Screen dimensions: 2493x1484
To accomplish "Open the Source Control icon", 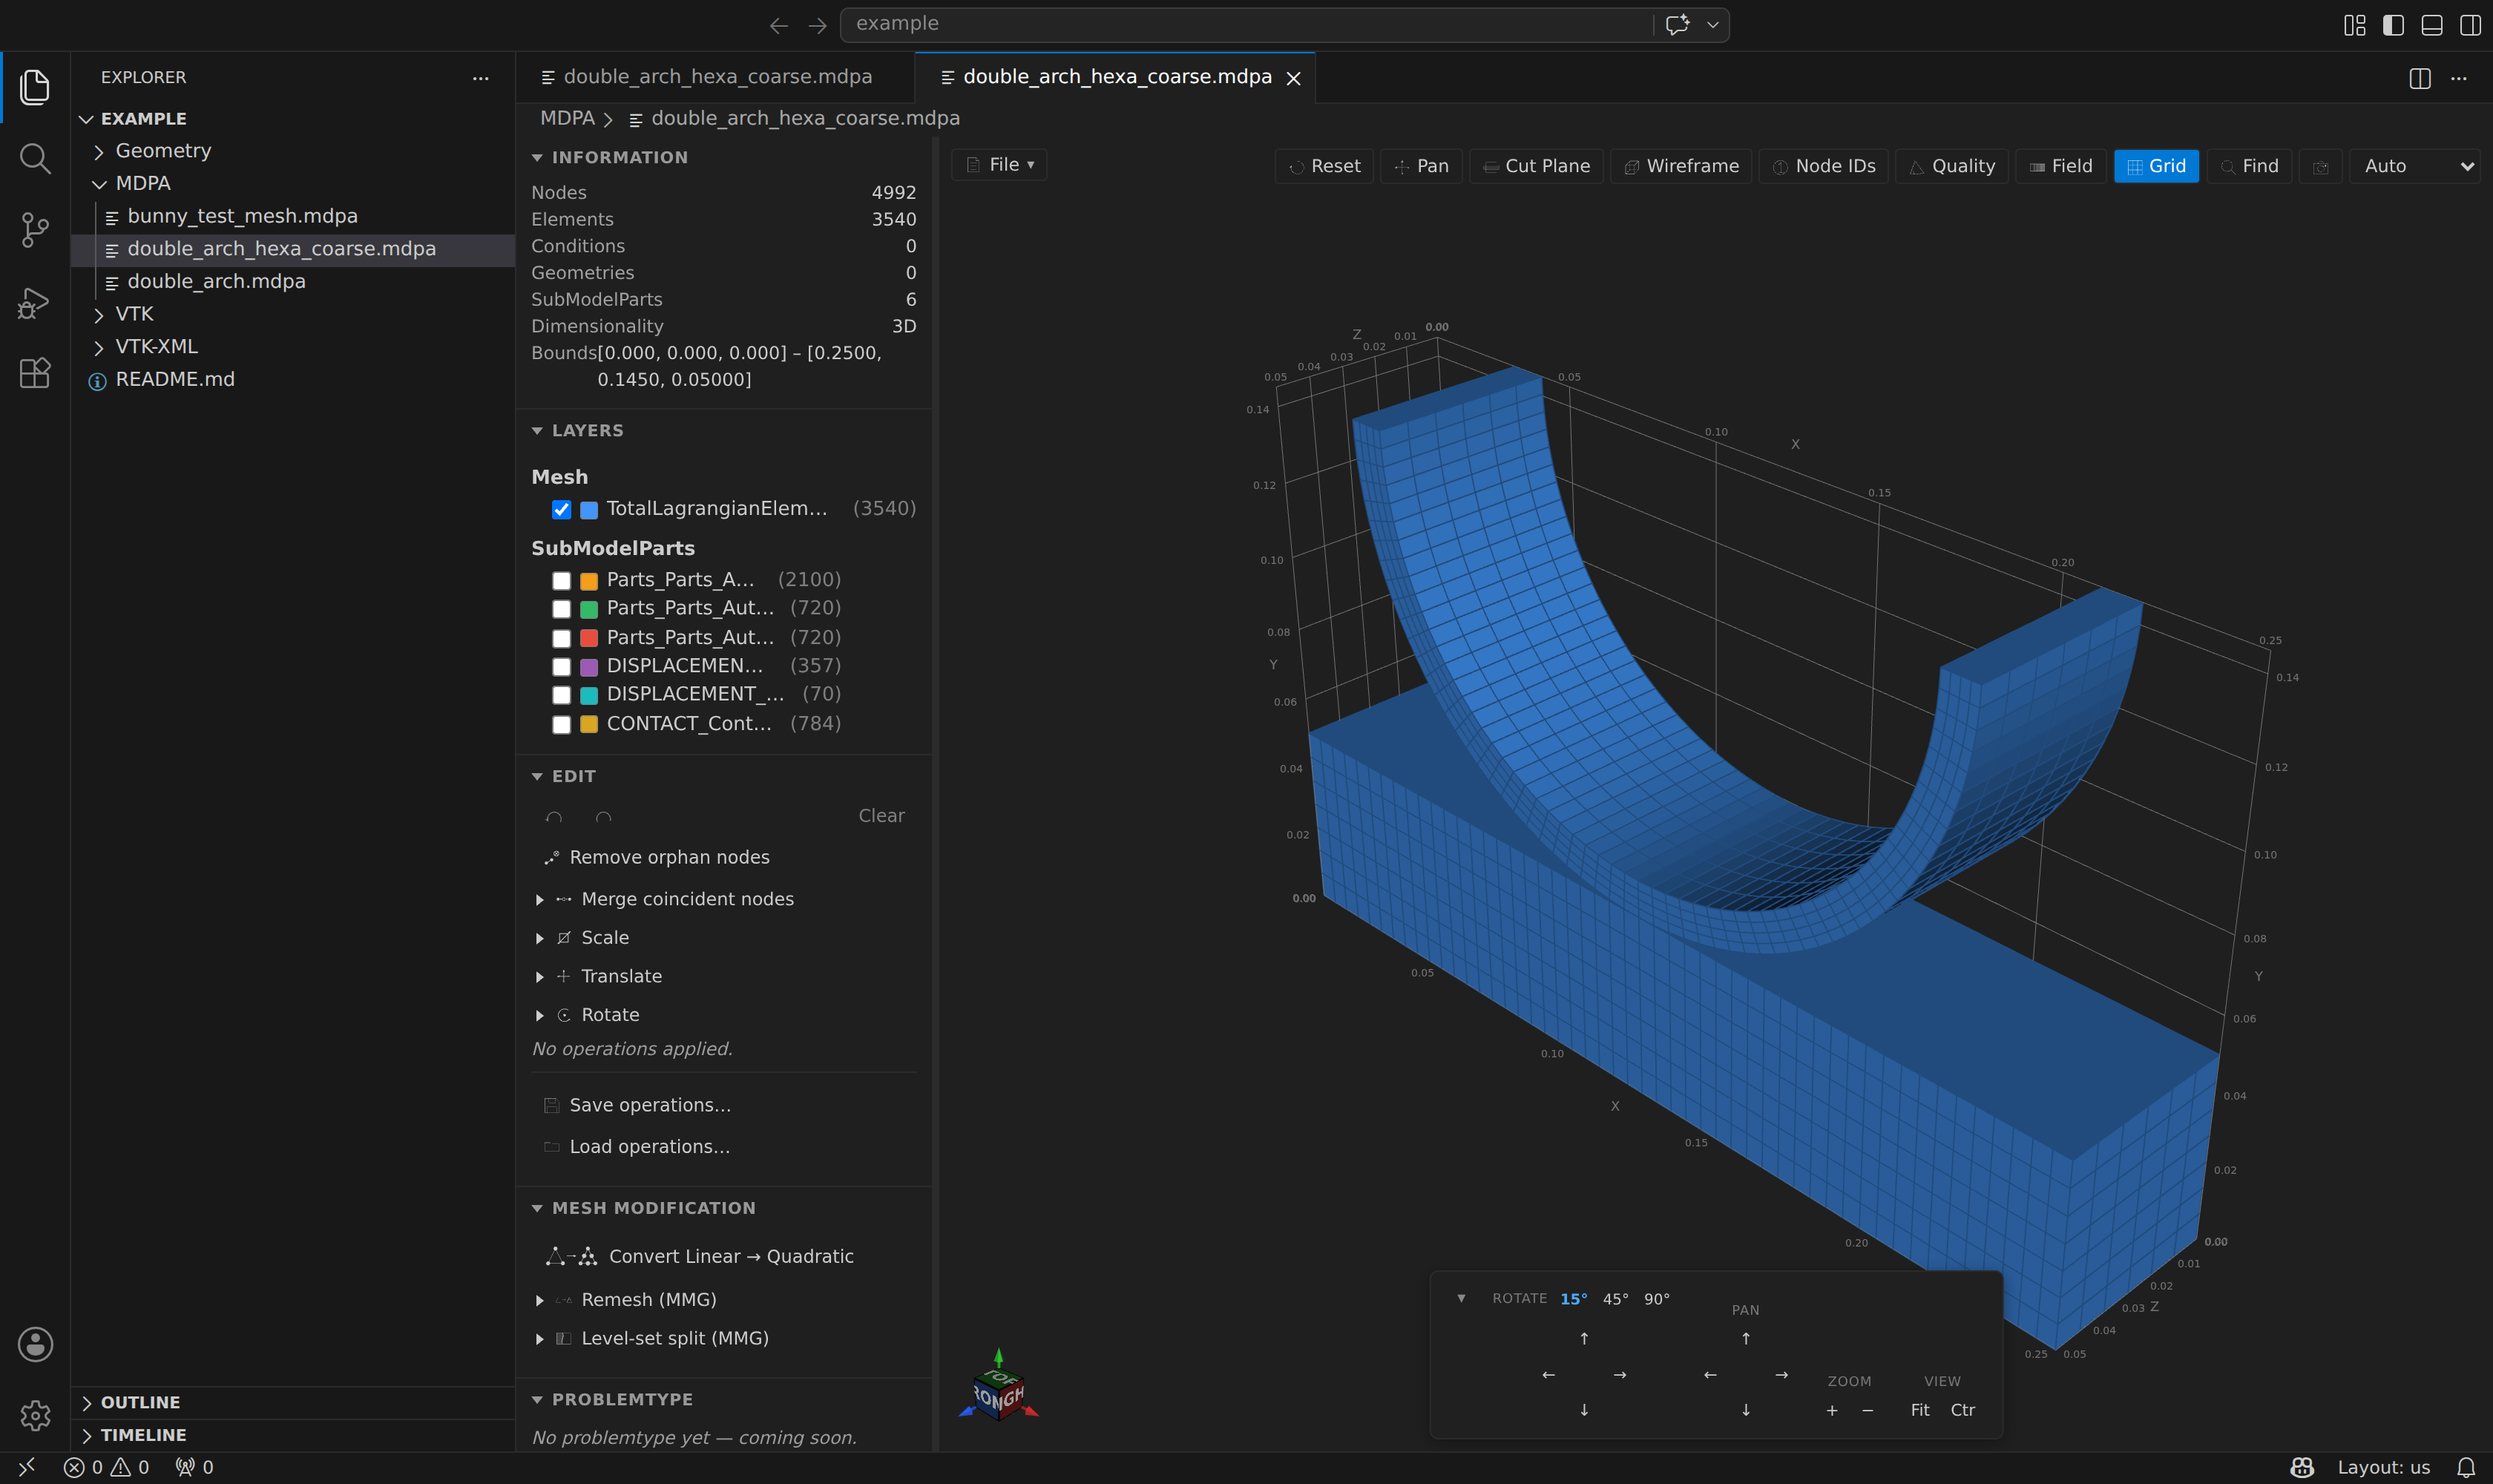I will tap(35, 230).
